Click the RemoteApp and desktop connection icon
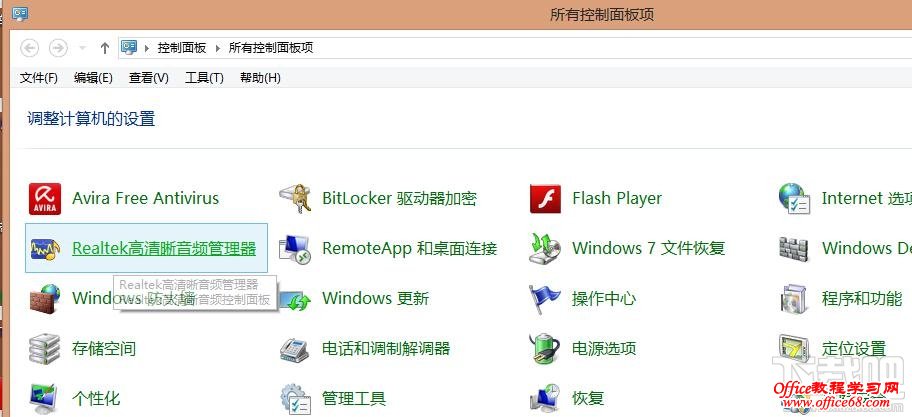The width and height of the screenshot is (912, 417). [296, 249]
